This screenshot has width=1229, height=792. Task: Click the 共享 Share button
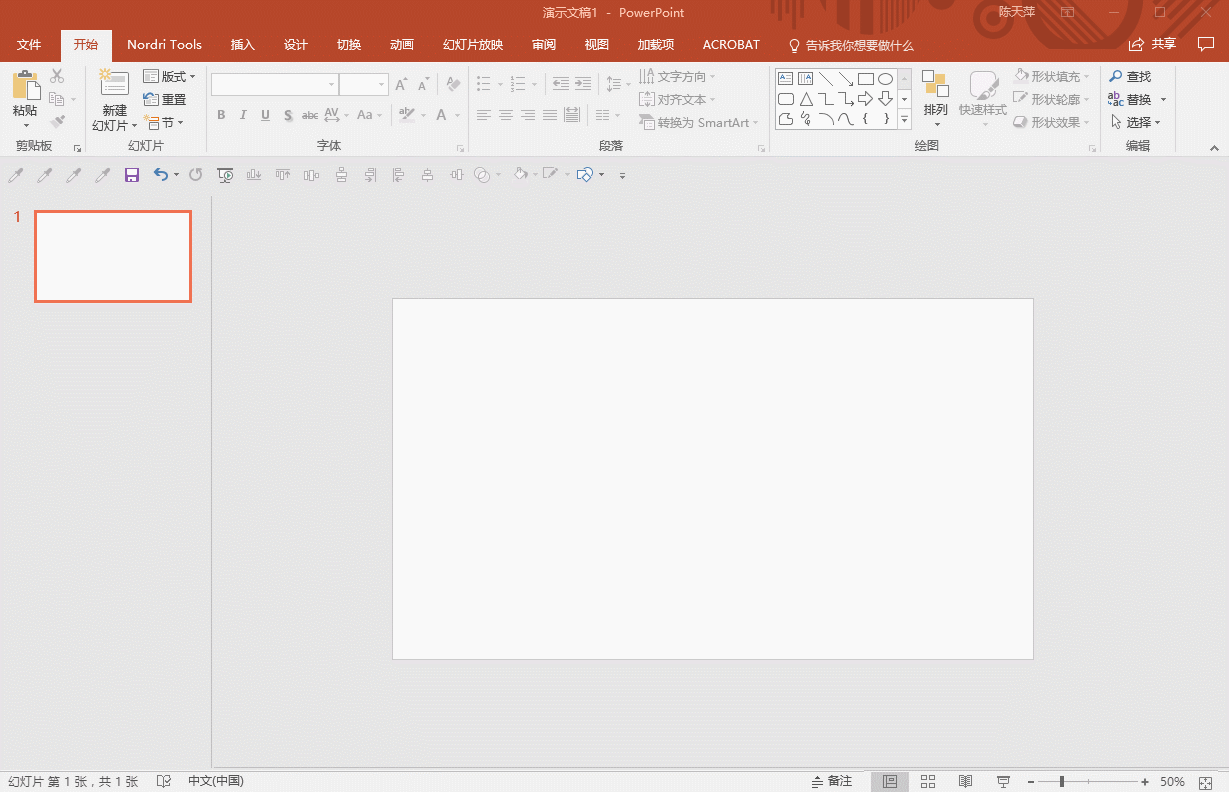(1152, 45)
